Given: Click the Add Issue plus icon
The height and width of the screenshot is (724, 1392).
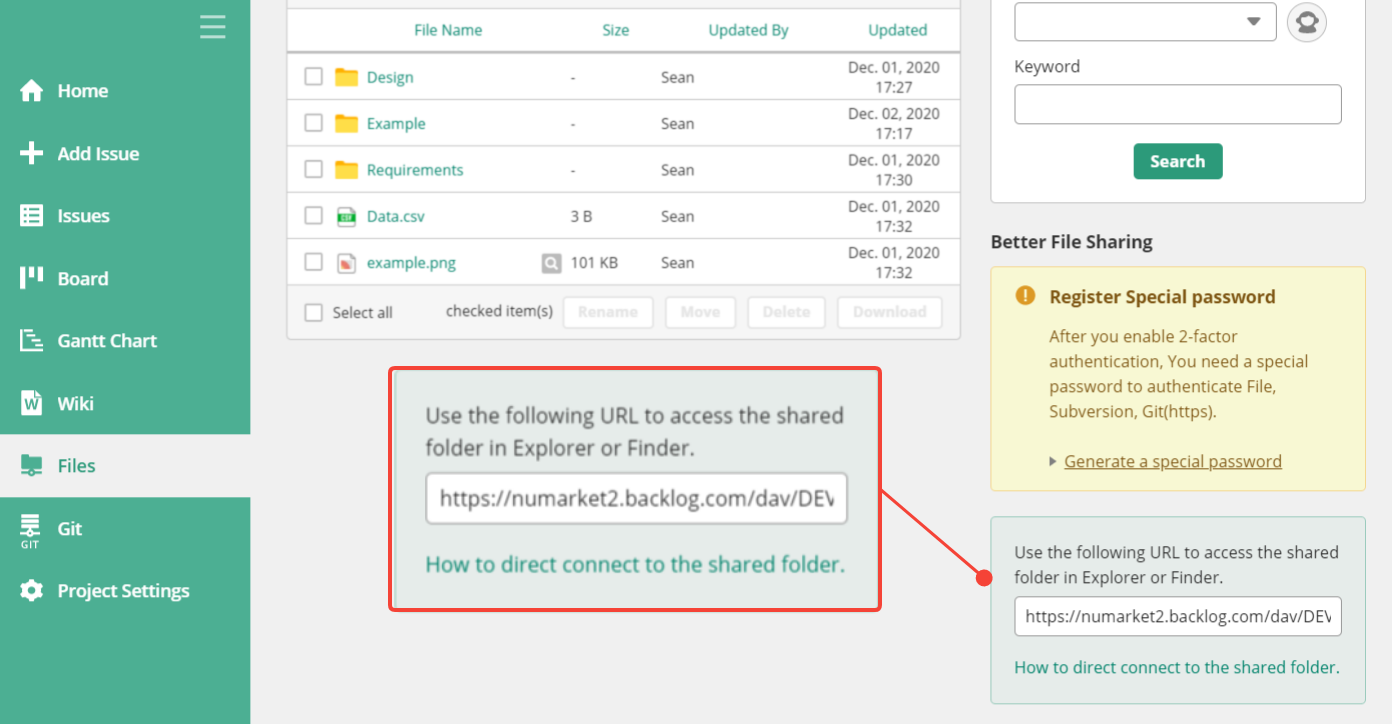Looking at the screenshot, I should coord(31,153).
